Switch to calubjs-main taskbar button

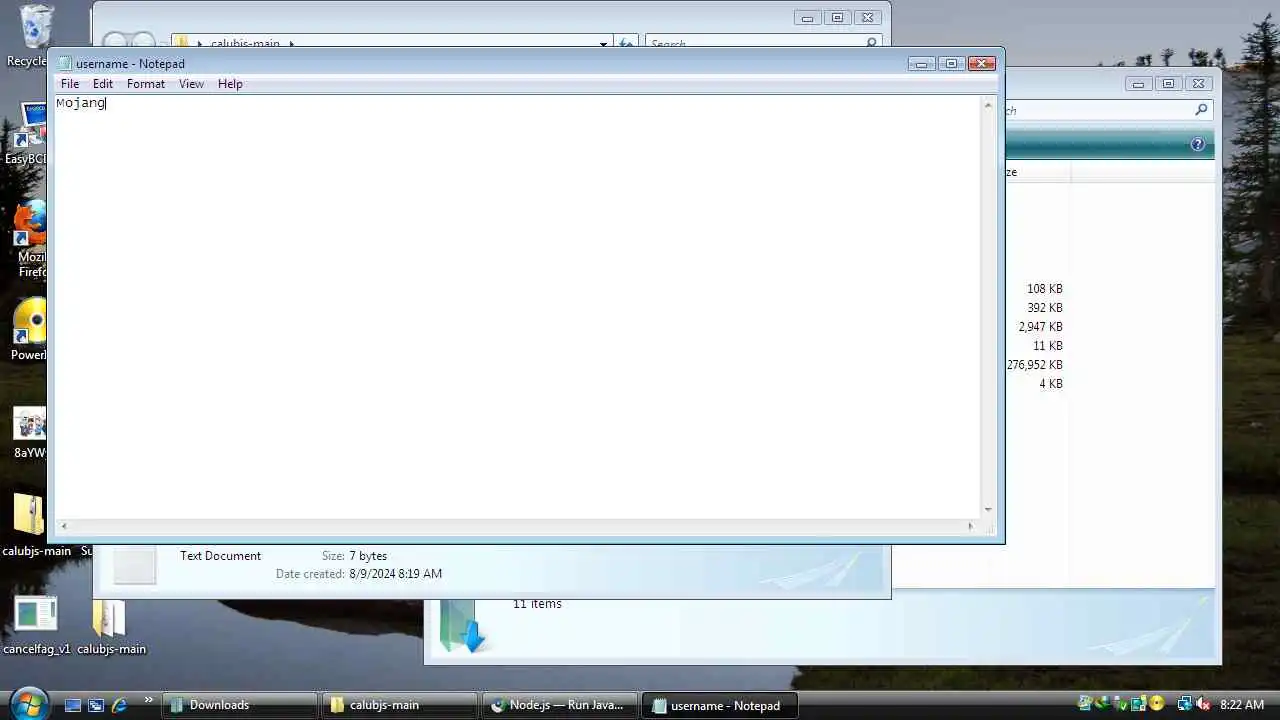(399, 705)
